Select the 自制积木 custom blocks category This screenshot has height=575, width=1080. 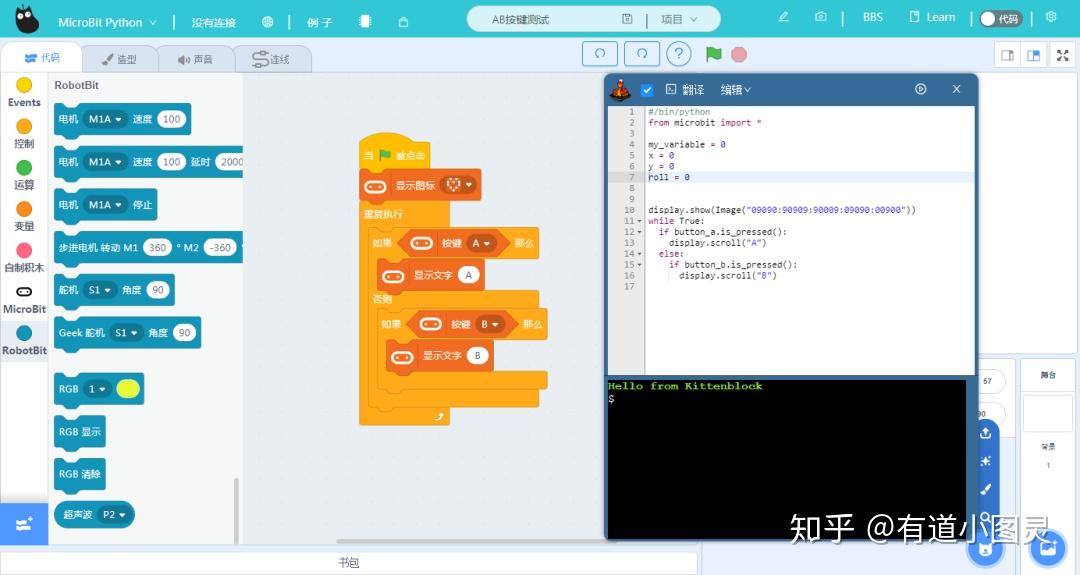(x=24, y=258)
